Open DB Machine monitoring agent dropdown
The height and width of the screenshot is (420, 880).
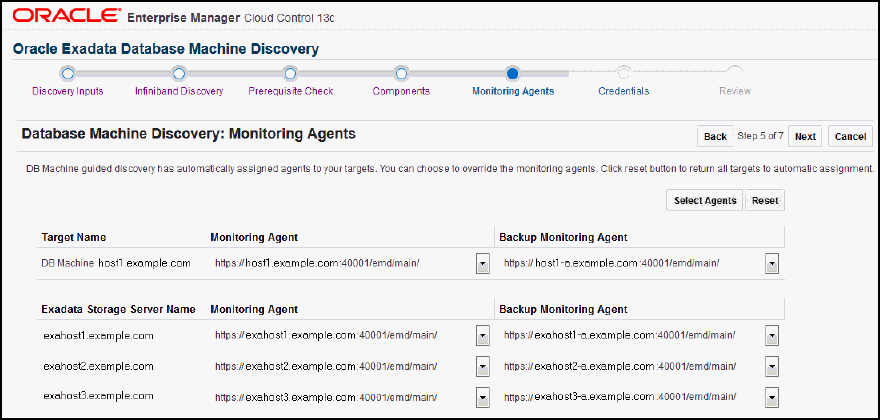pos(482,263)
